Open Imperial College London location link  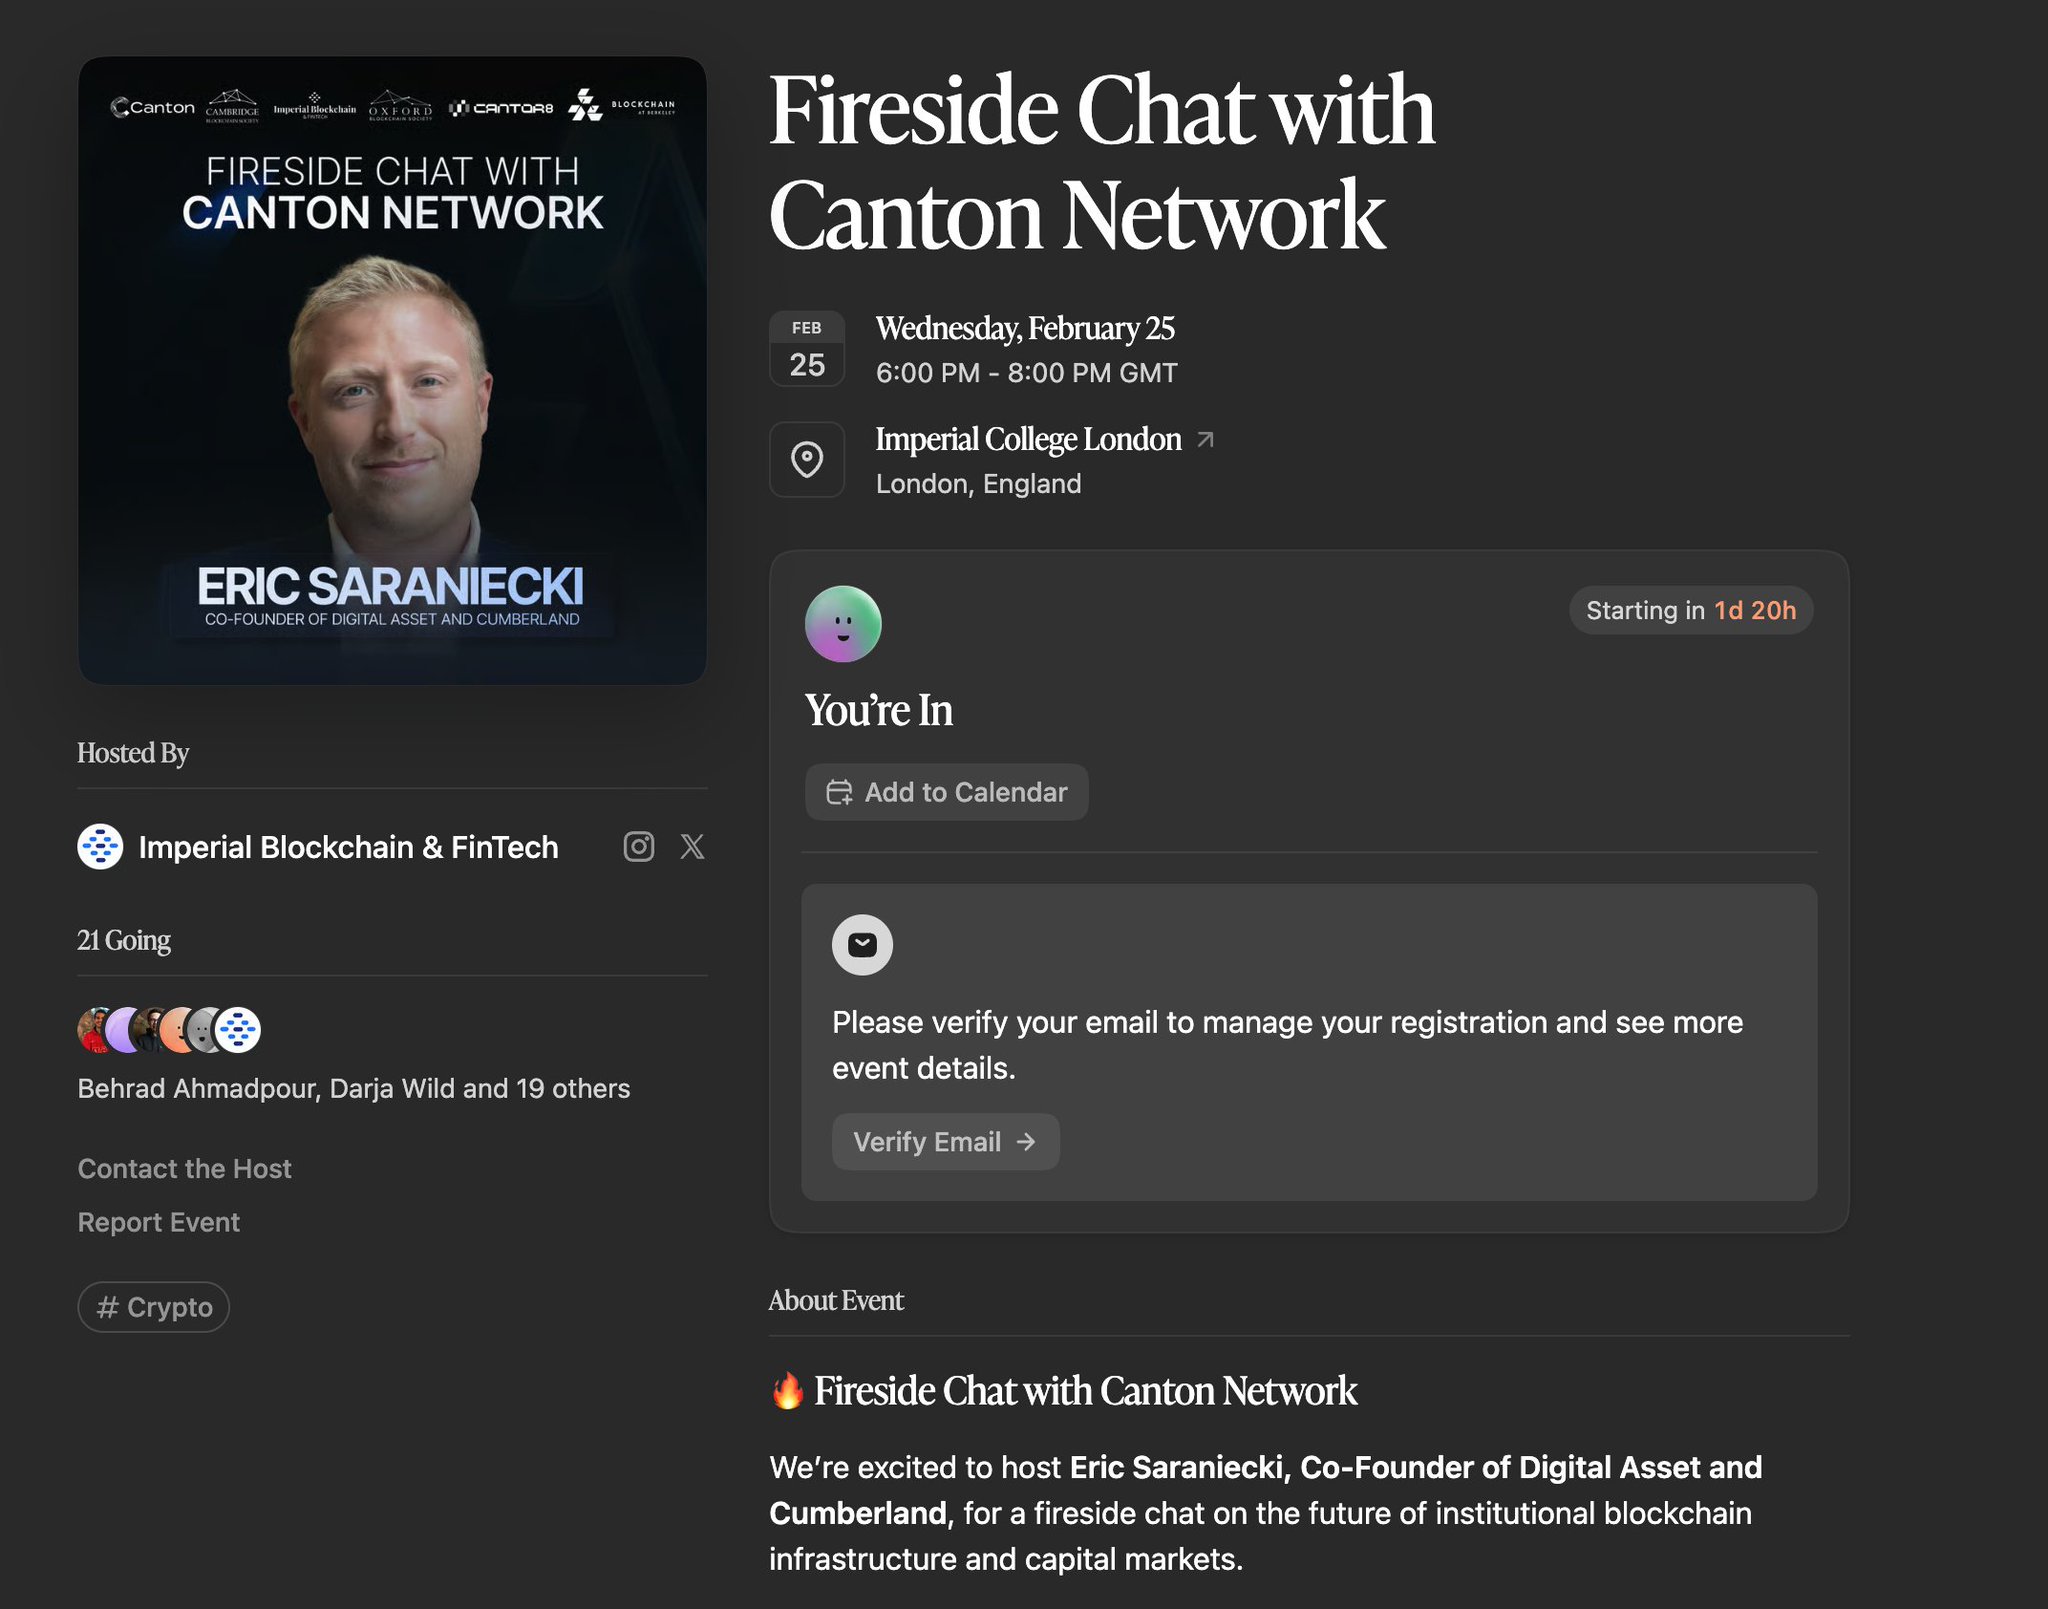point(1029,439)
